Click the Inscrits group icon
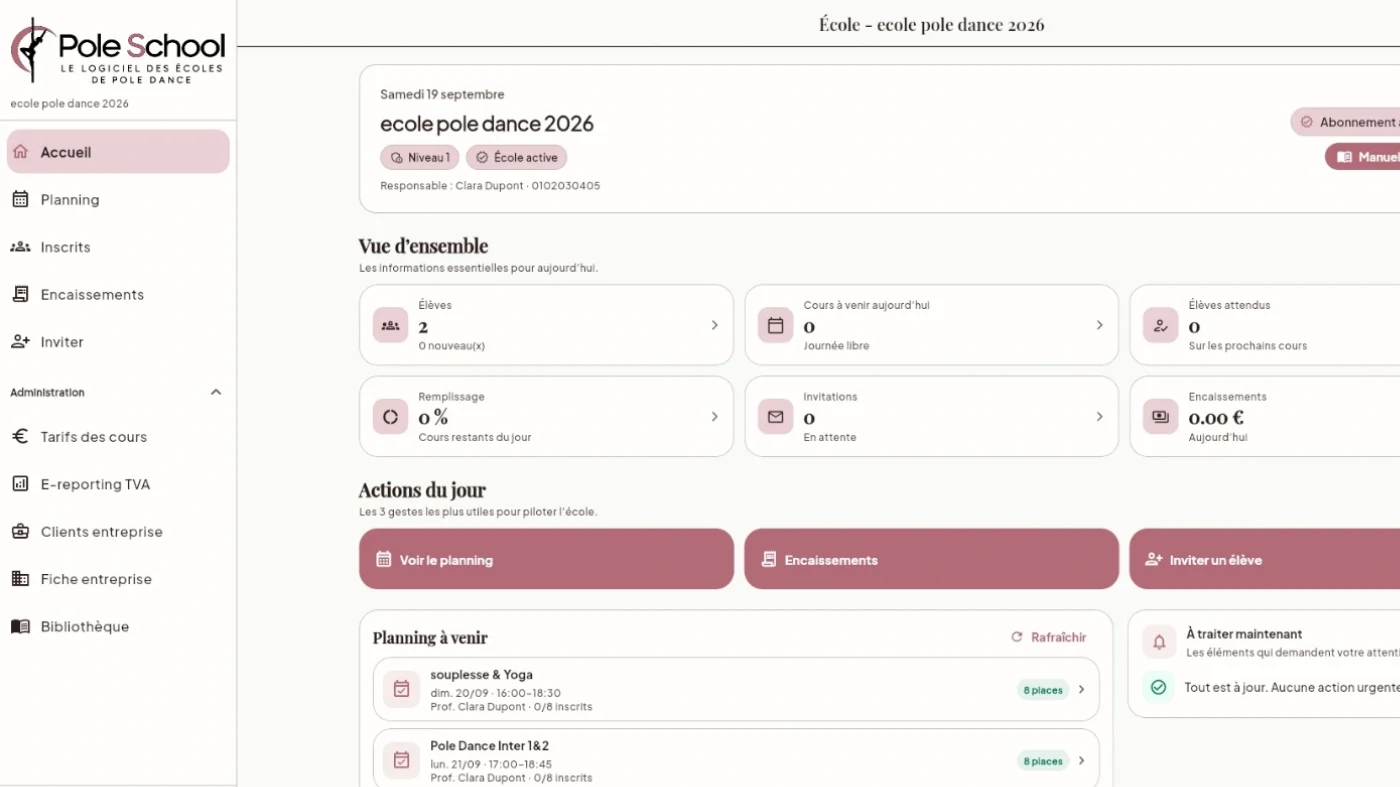 20,247
